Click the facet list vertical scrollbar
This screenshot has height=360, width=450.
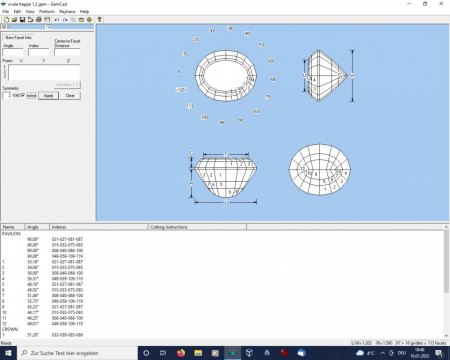point(446,282)
